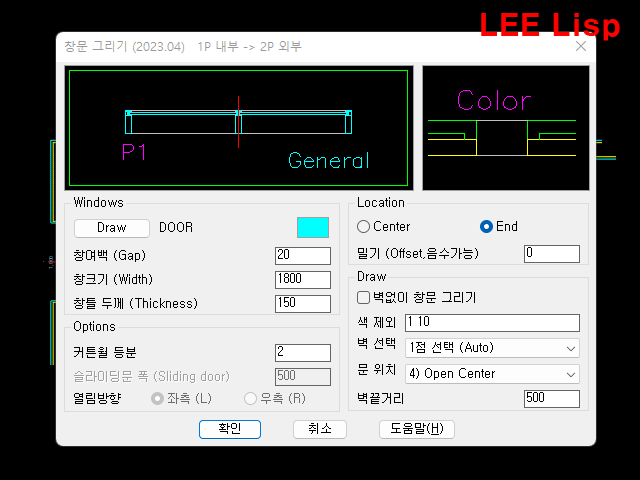
Task: Click the 밀기 (Offset) input field
Action: 552,254
